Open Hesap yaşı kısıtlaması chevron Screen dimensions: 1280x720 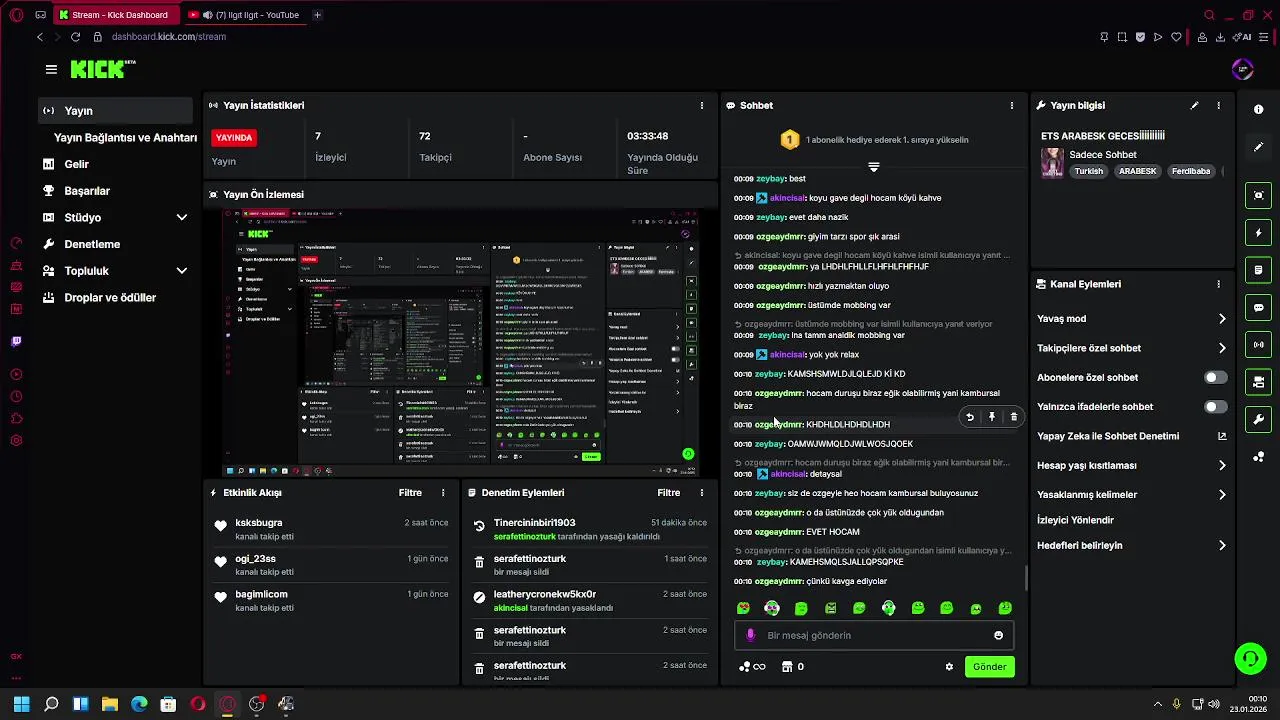1221,465
